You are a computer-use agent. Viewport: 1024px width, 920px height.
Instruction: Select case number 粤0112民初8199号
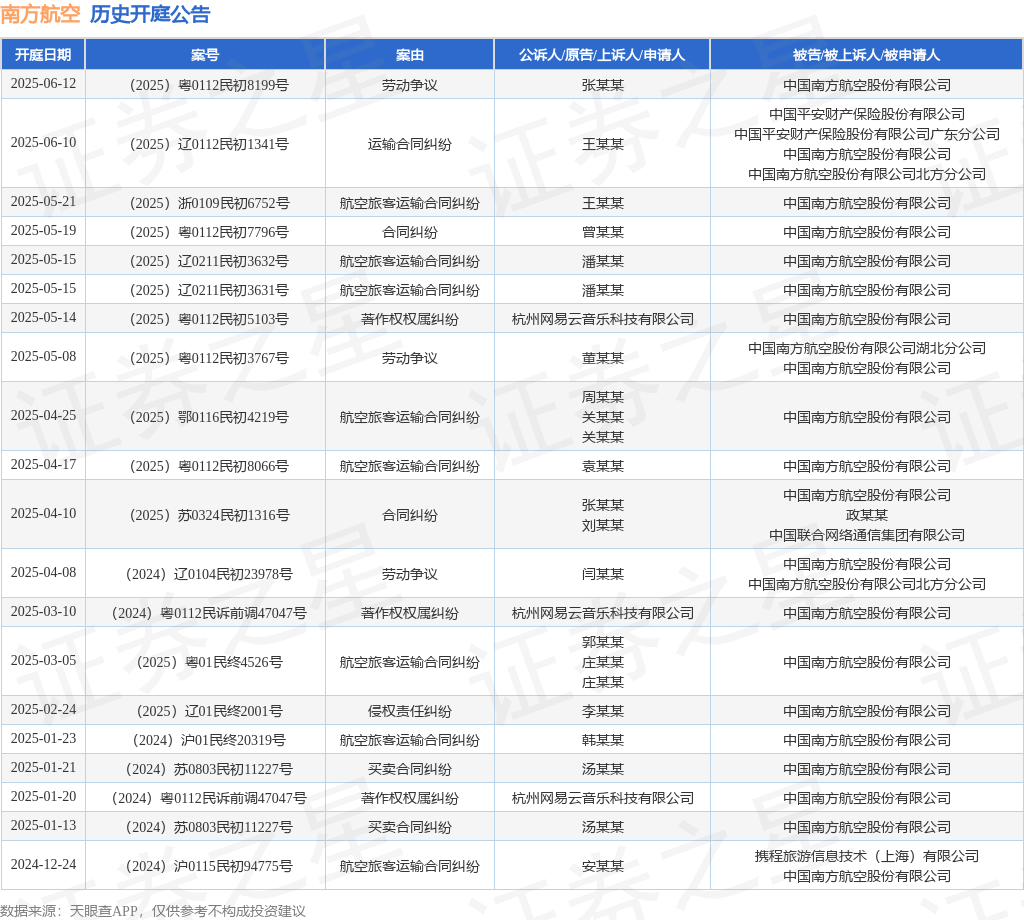coord(209,85)
